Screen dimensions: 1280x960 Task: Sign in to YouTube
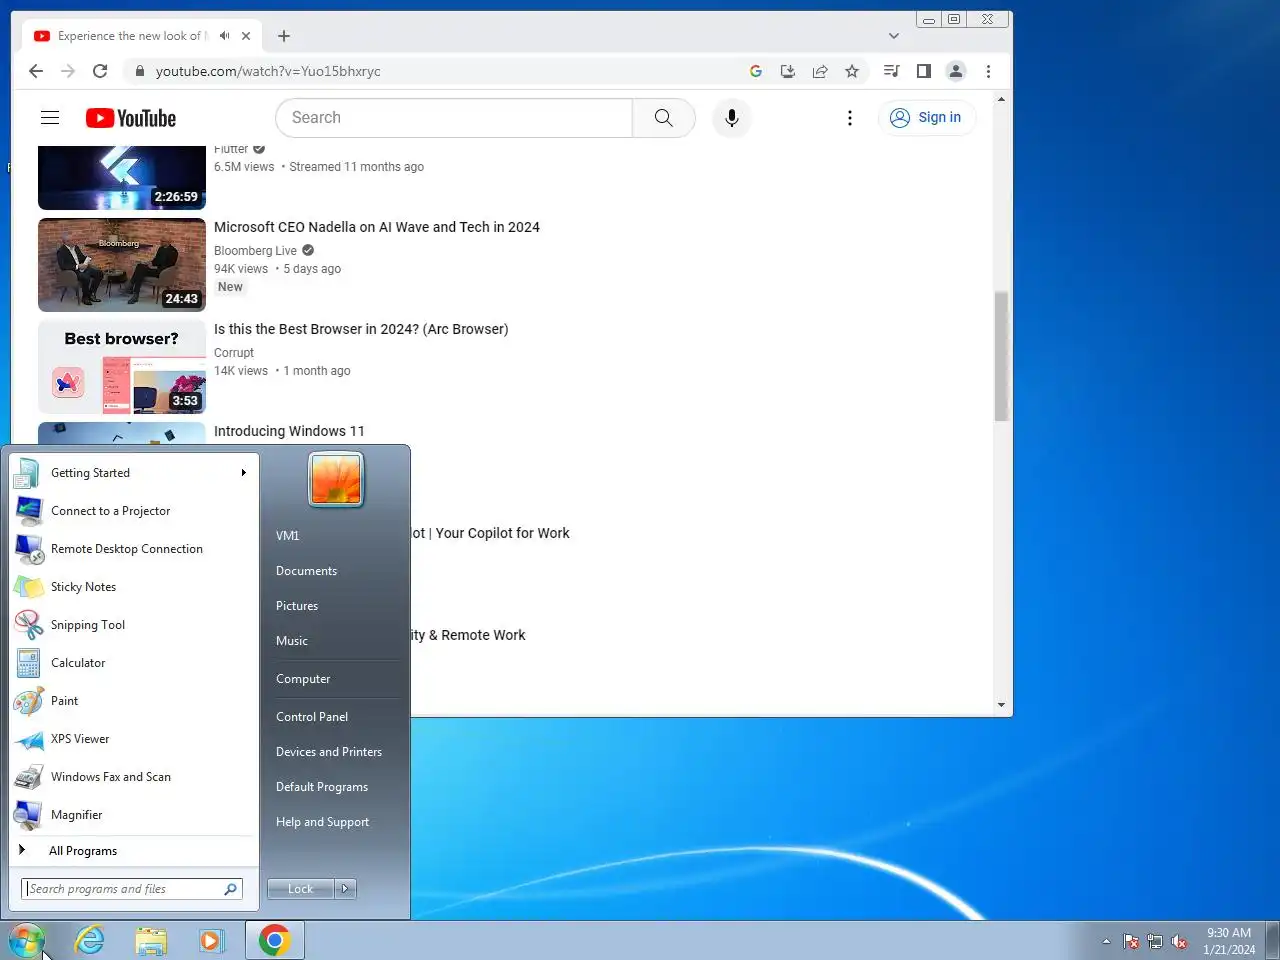coord(926,118)
